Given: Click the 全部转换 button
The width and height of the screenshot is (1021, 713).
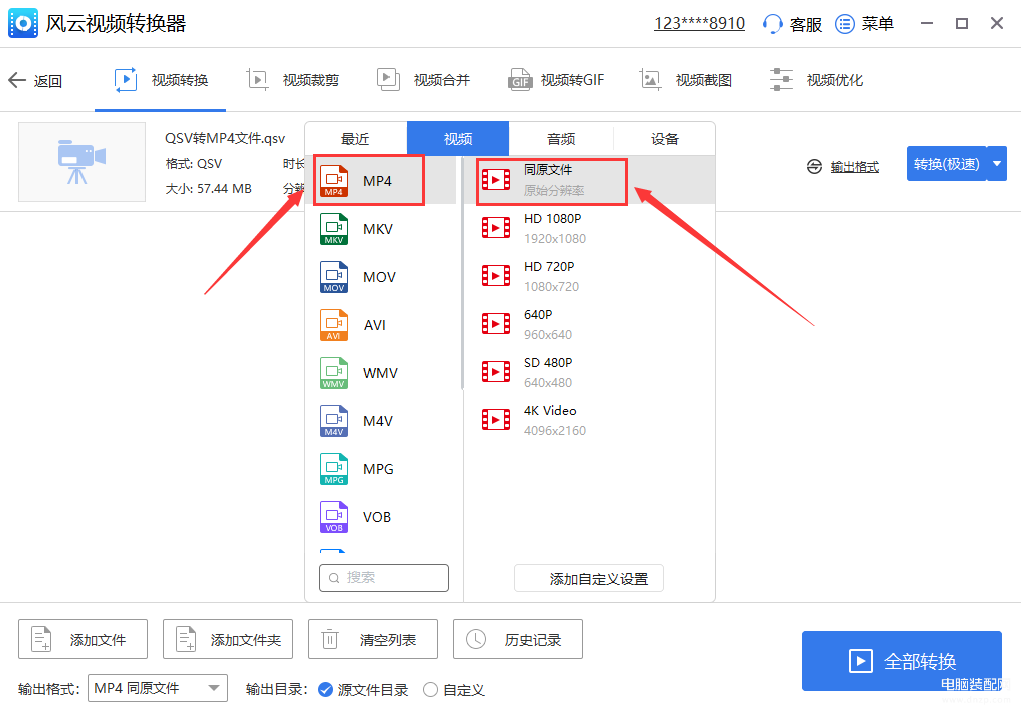Looking at the screenshot, I should pos(902,661).
